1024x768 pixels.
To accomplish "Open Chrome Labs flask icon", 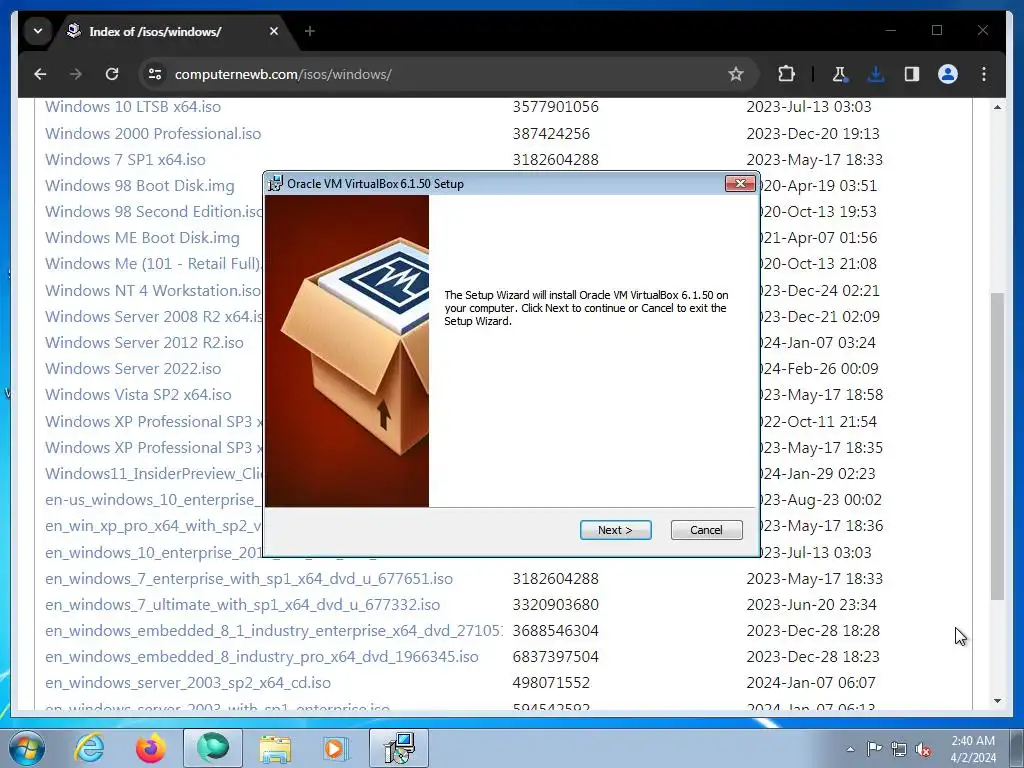I will pyautogui.click(x=840, y=74).
